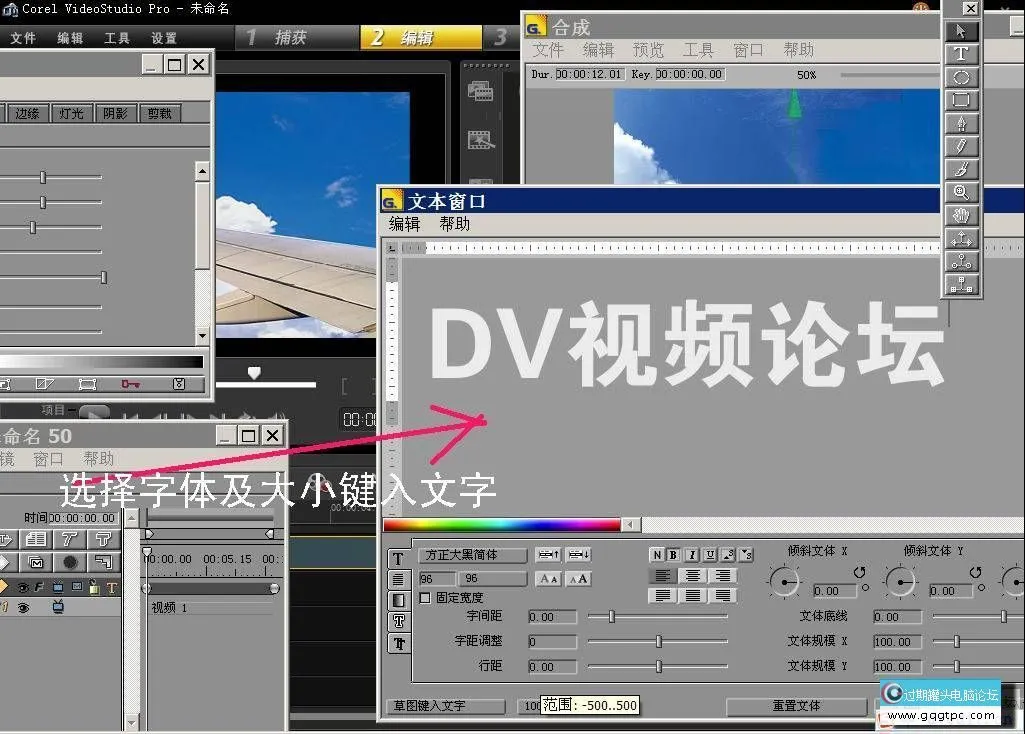The image size is (1025, 734).
Task: Switch to the 阴影 tab in left panel
Action: pyautogui.click(x=115, y=113)
